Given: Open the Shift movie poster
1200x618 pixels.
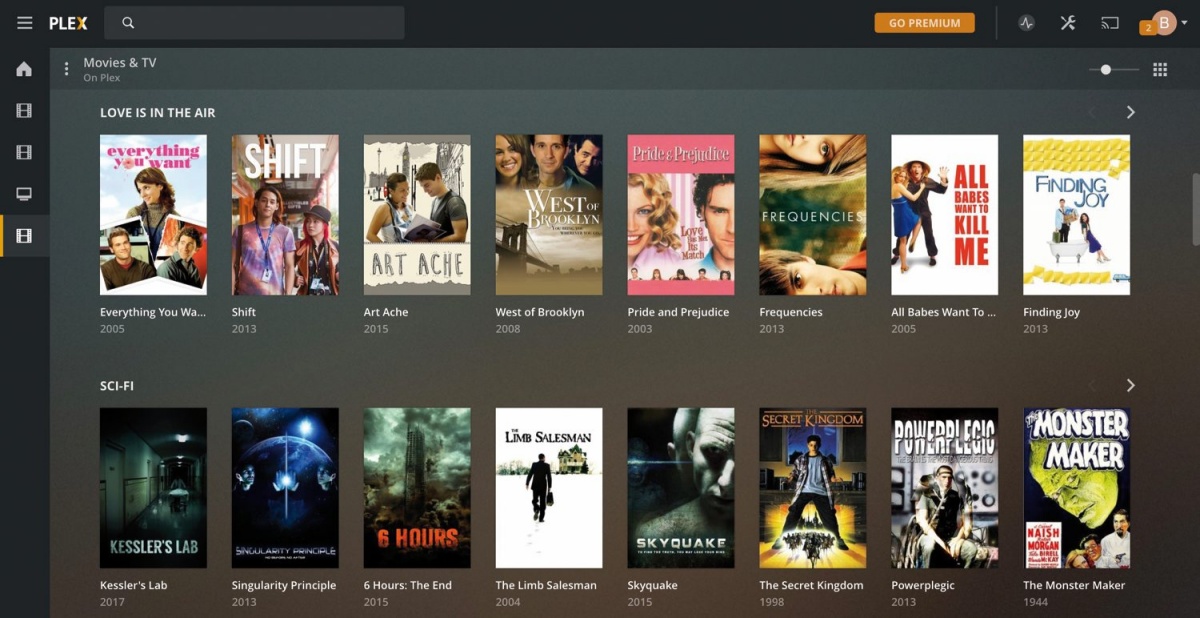Looking at the screenshot, I should coord(285,215).
